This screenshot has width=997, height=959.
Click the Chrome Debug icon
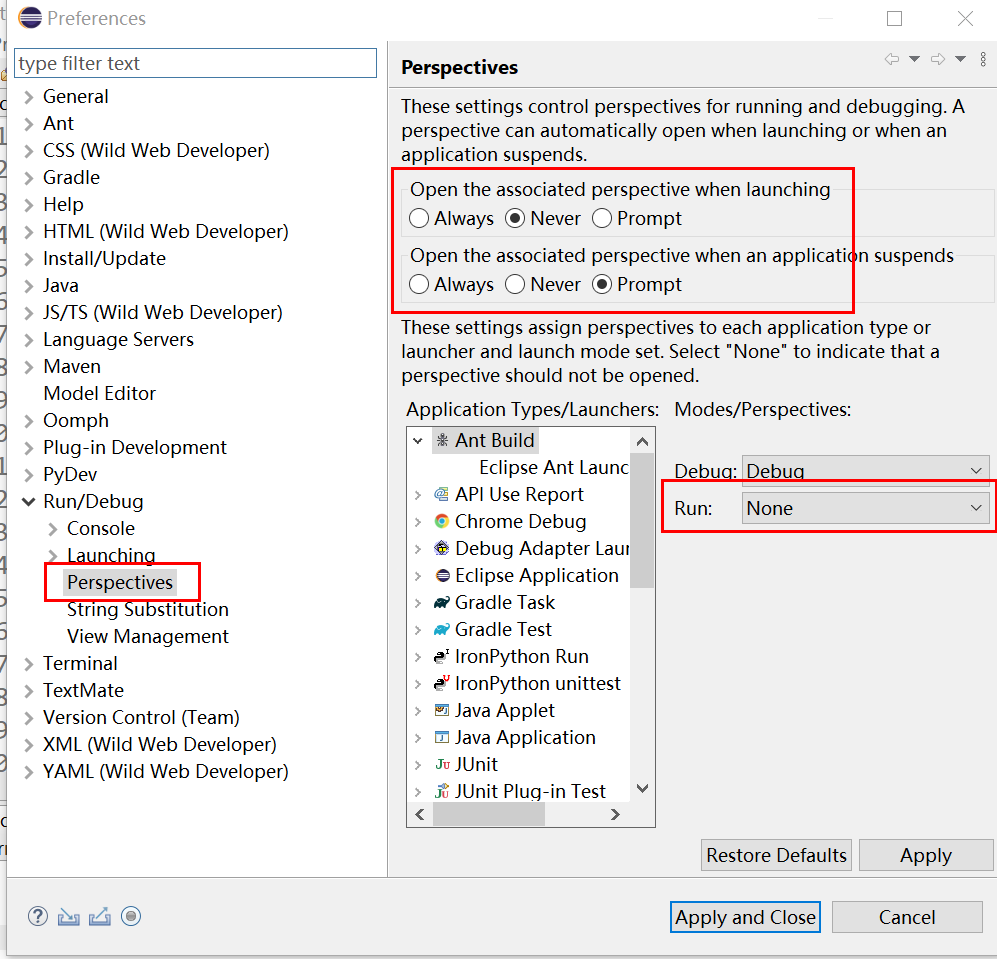tap(442, 521)
